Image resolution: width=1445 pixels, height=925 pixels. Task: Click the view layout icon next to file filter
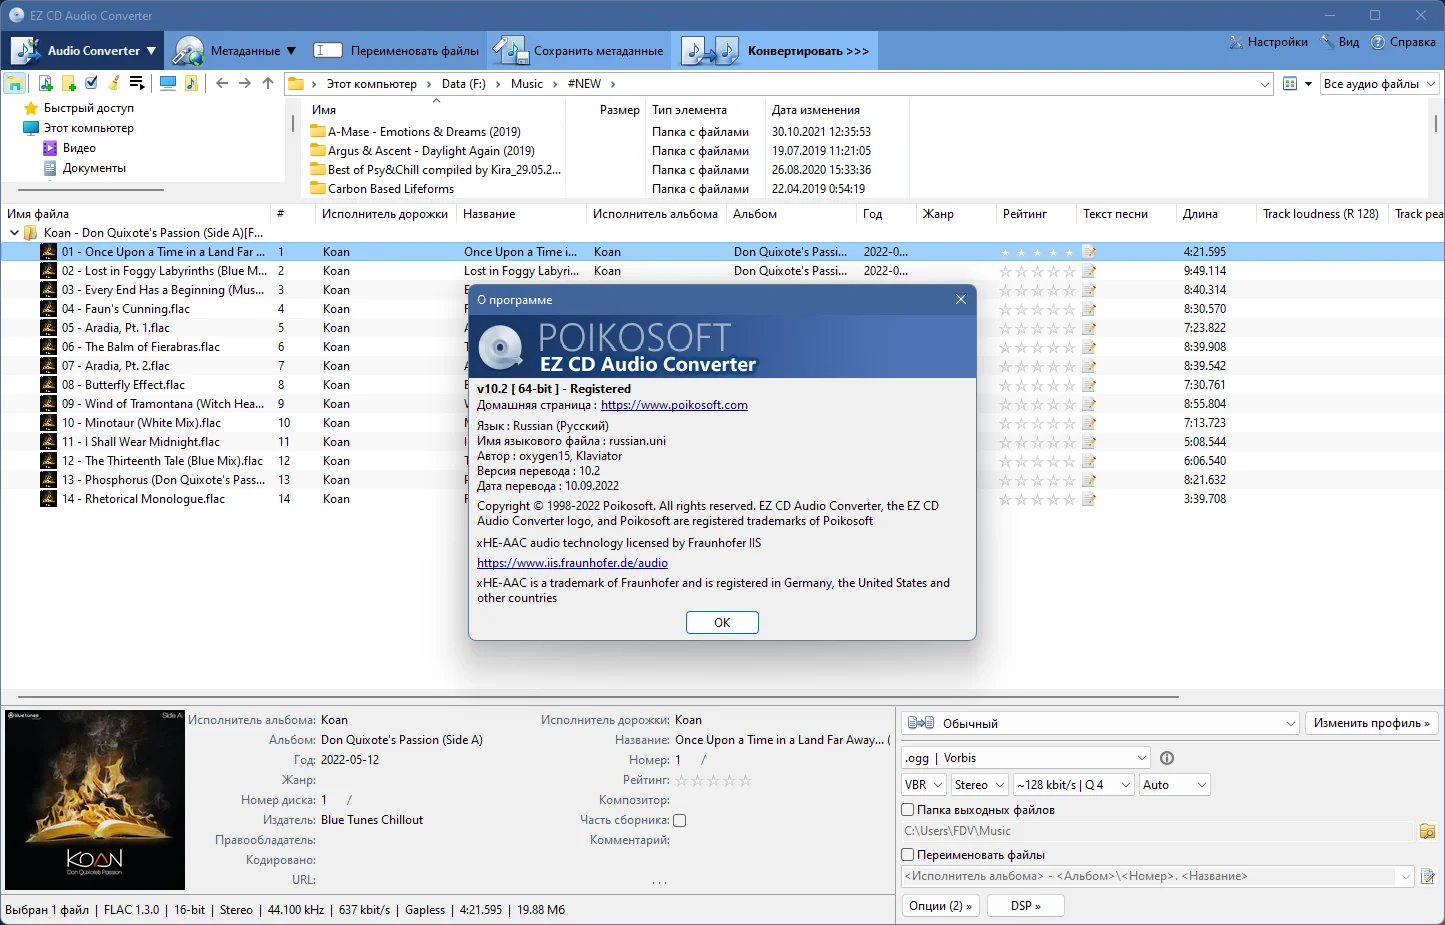pyautogui.click(x=1290, y=84)
